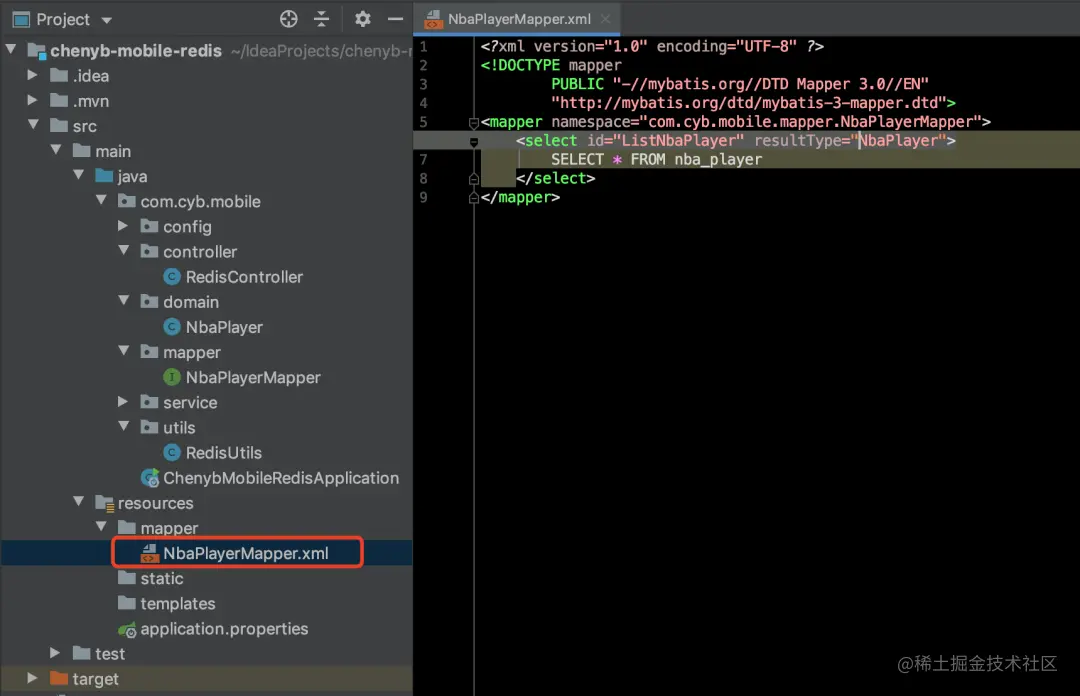Click the RedisUtils class icon

click(x=172, y=453)
